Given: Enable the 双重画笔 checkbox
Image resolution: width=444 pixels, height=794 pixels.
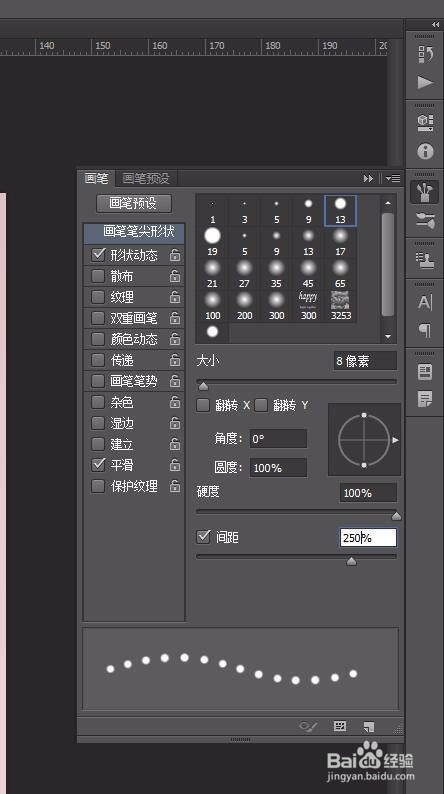Looking at the screenshot, I should [x=98, y=318].
